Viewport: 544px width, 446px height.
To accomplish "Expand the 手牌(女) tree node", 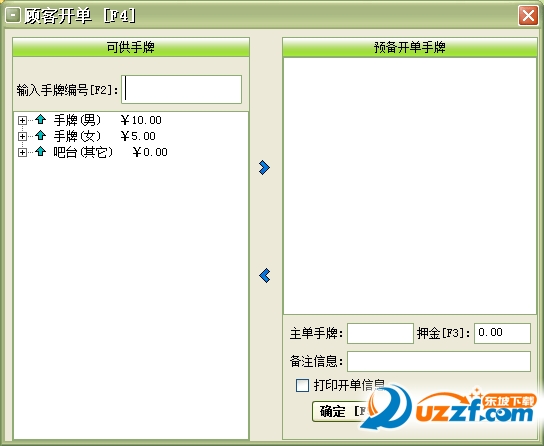I will click(x=22, y=136).
